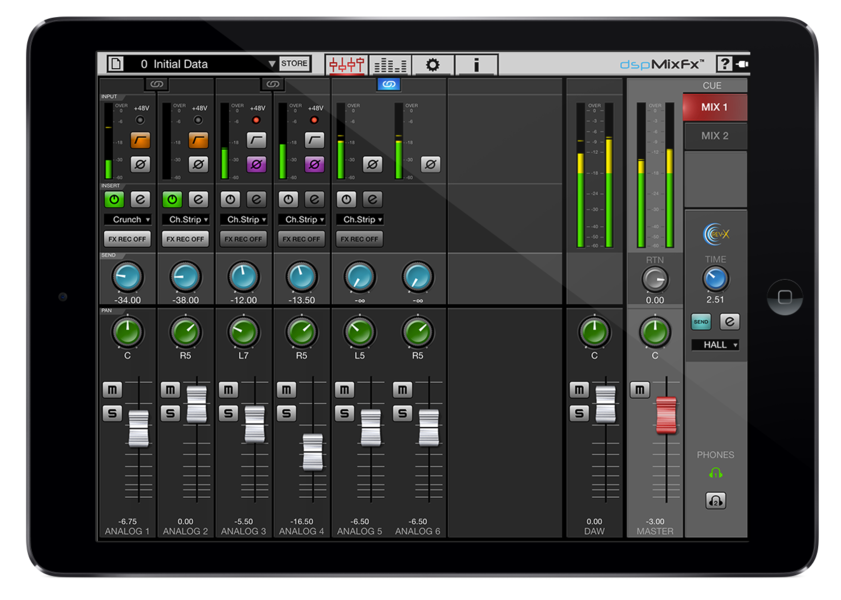Image resolution: width=841 pixels, height=600 pixels.
Task: Expand Analog 3 Ch.Strip dropdown
Action: [243, 219]
